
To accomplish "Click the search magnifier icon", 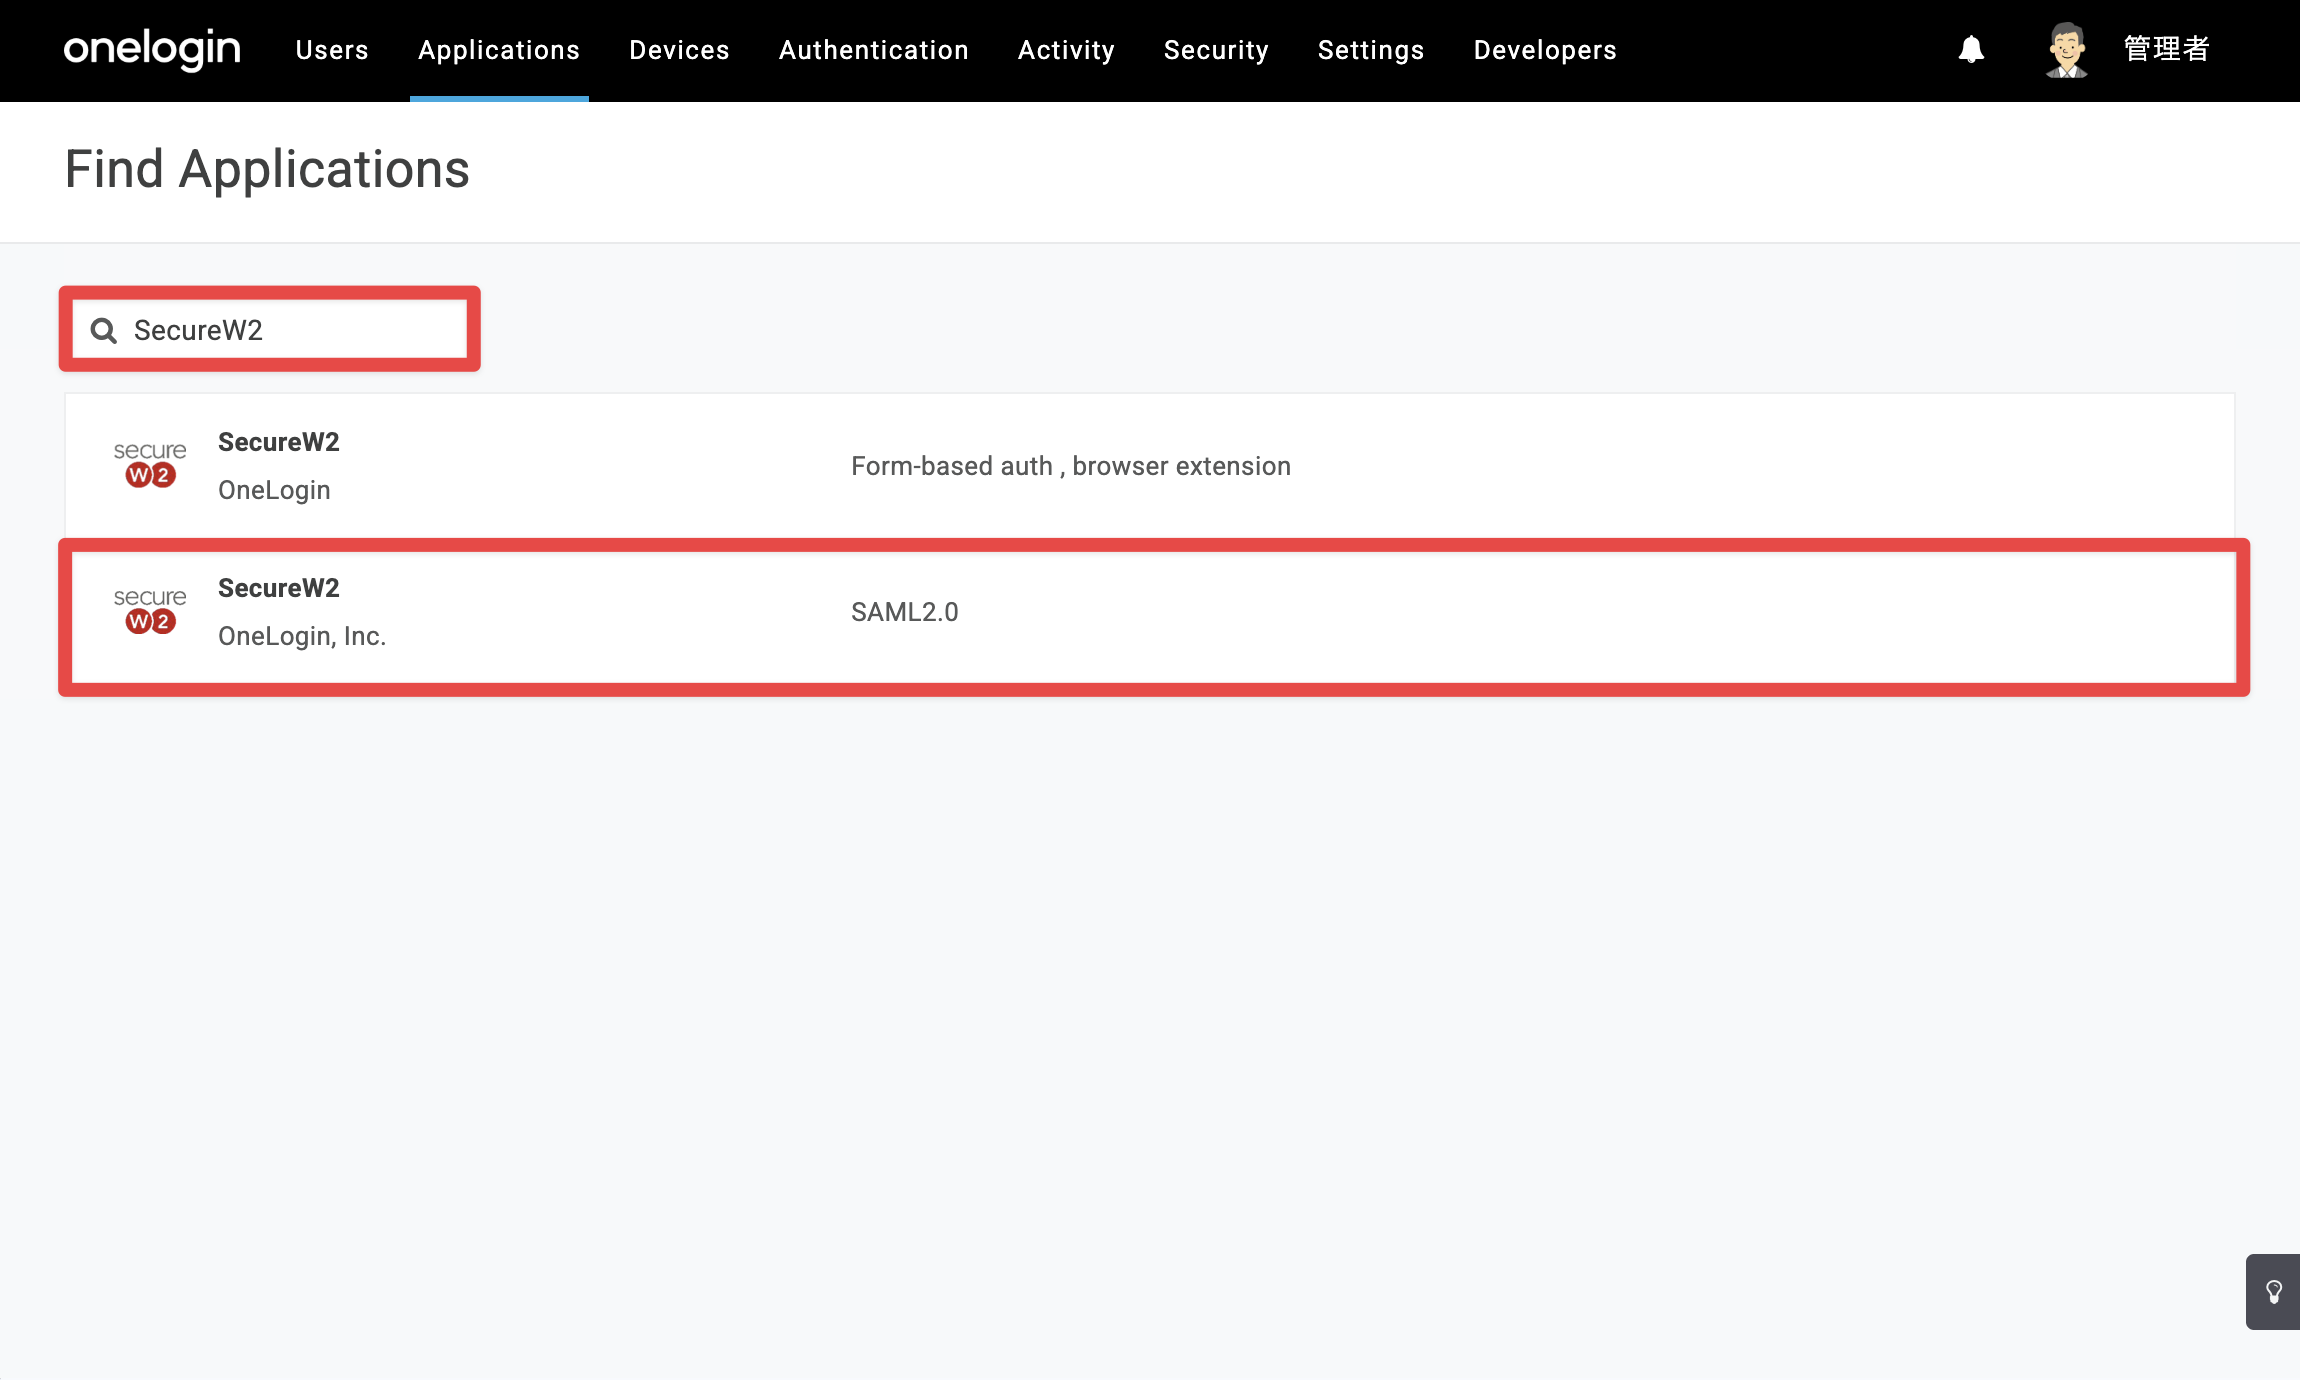I will pyautogui.click(x=104, y=330).
